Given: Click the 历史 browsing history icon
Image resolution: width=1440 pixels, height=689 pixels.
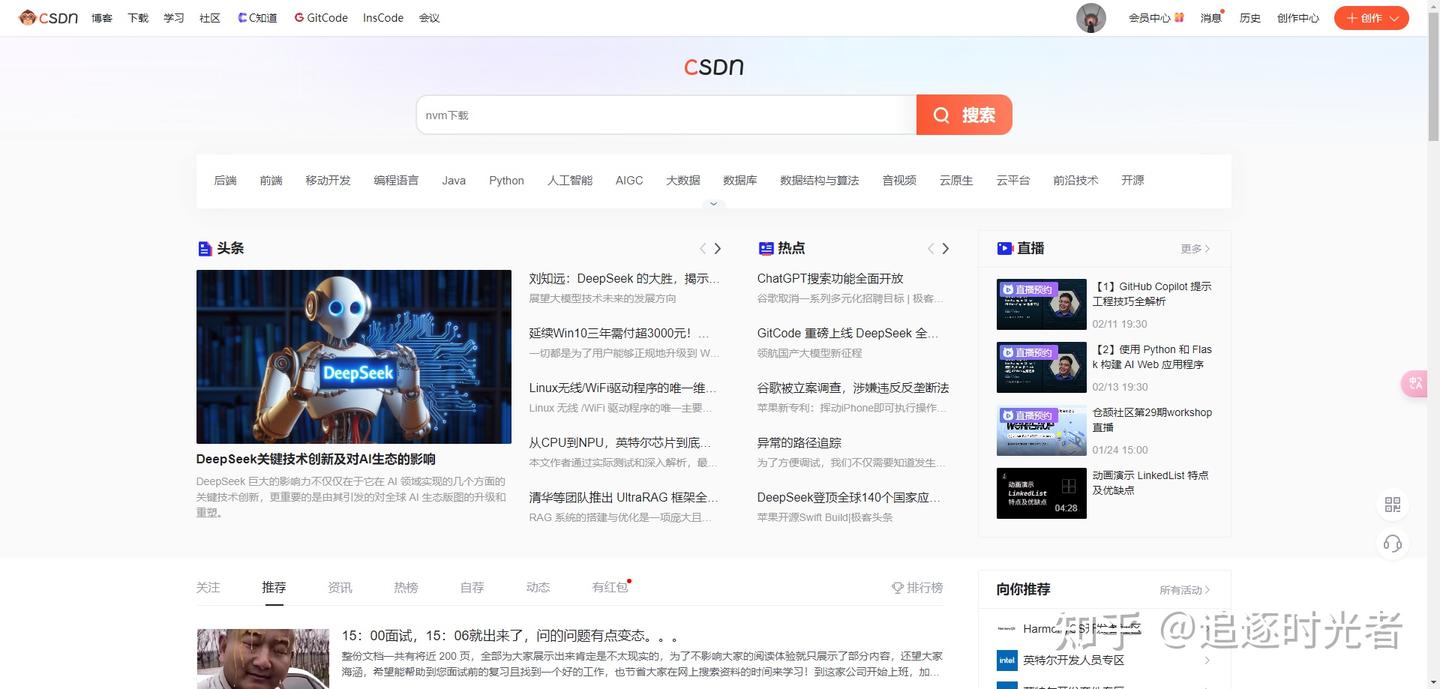Looking at the screenshot, I should 1248,17.
